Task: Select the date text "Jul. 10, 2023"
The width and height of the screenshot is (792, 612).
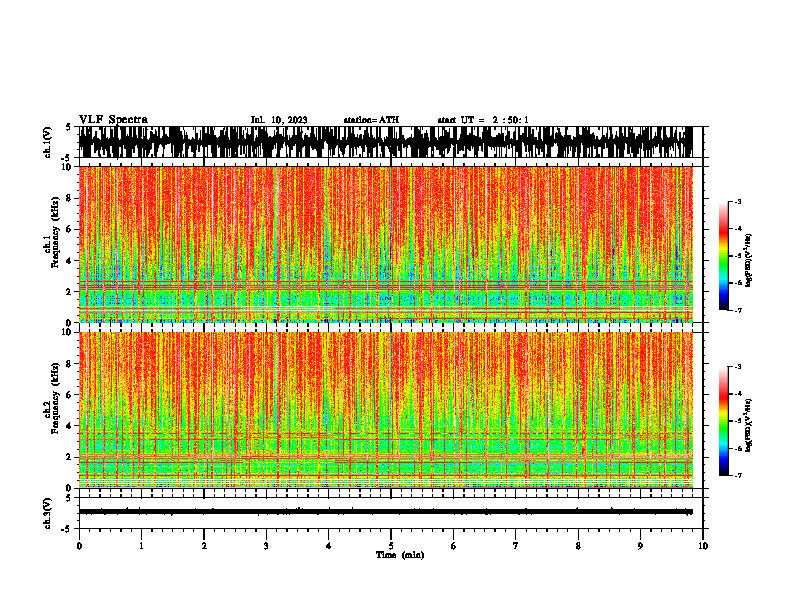Action: [x=279, y=120]
